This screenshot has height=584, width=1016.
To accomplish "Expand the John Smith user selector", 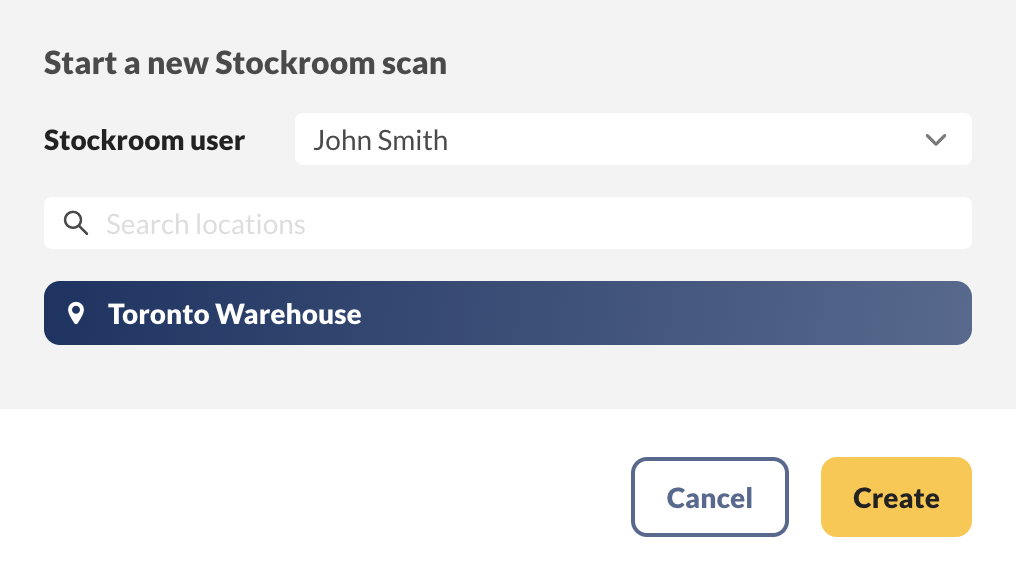I will tap(633, 140).
